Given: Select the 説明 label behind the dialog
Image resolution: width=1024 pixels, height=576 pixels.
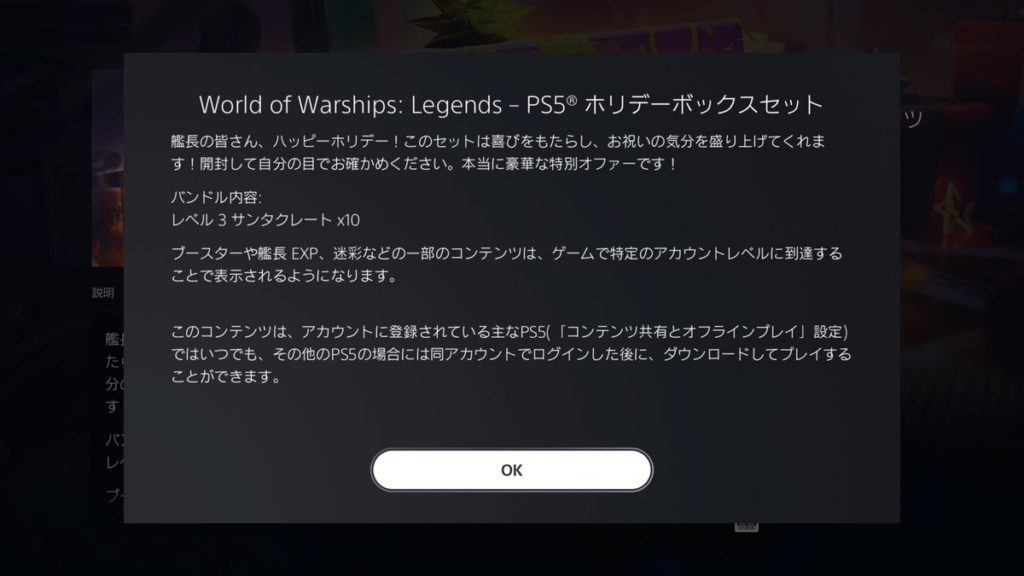Looking at the screenshot, I should coord(103,293).
